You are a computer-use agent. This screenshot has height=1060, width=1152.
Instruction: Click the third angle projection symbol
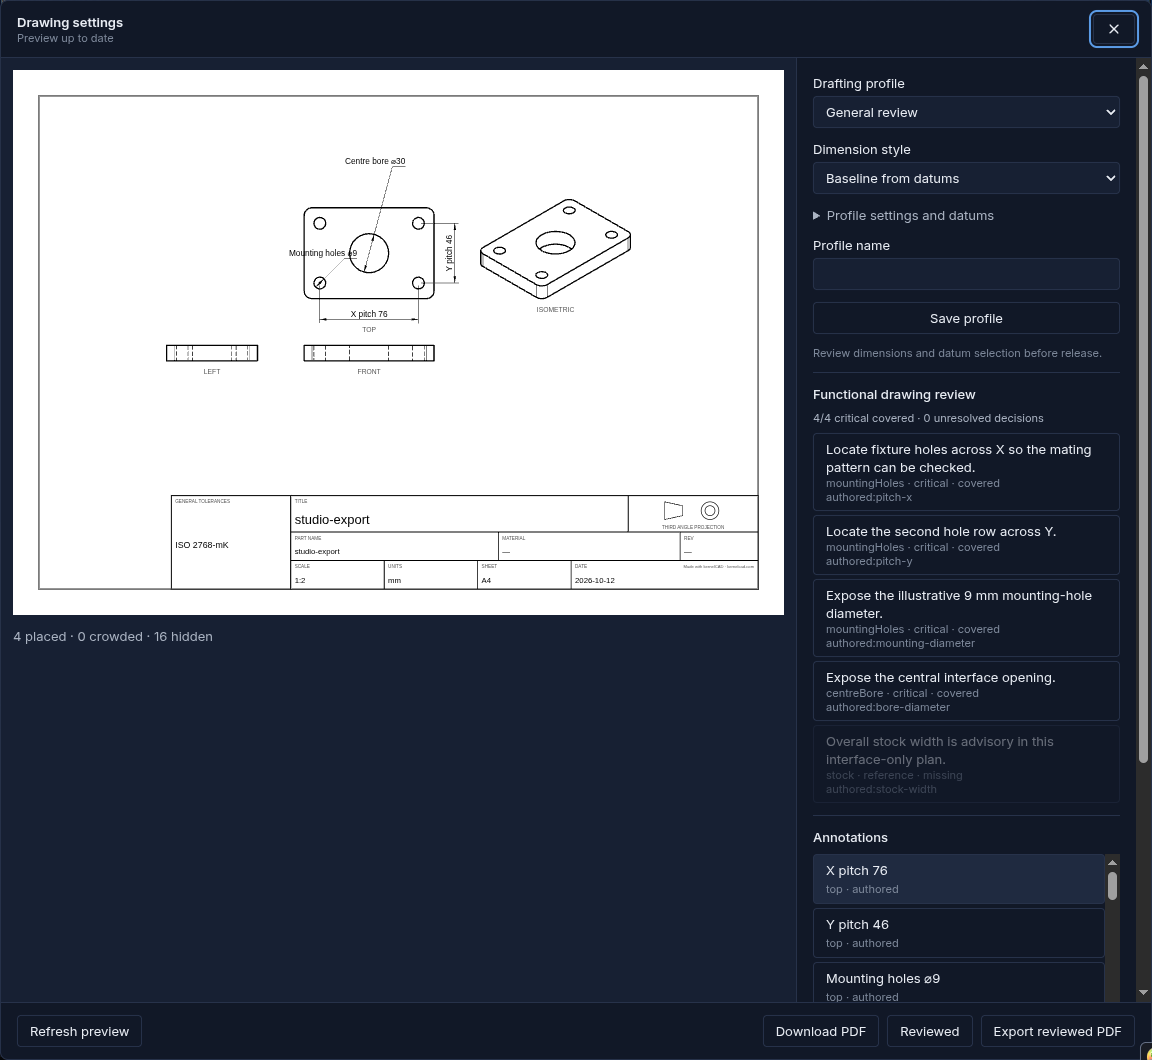[692, 511]
